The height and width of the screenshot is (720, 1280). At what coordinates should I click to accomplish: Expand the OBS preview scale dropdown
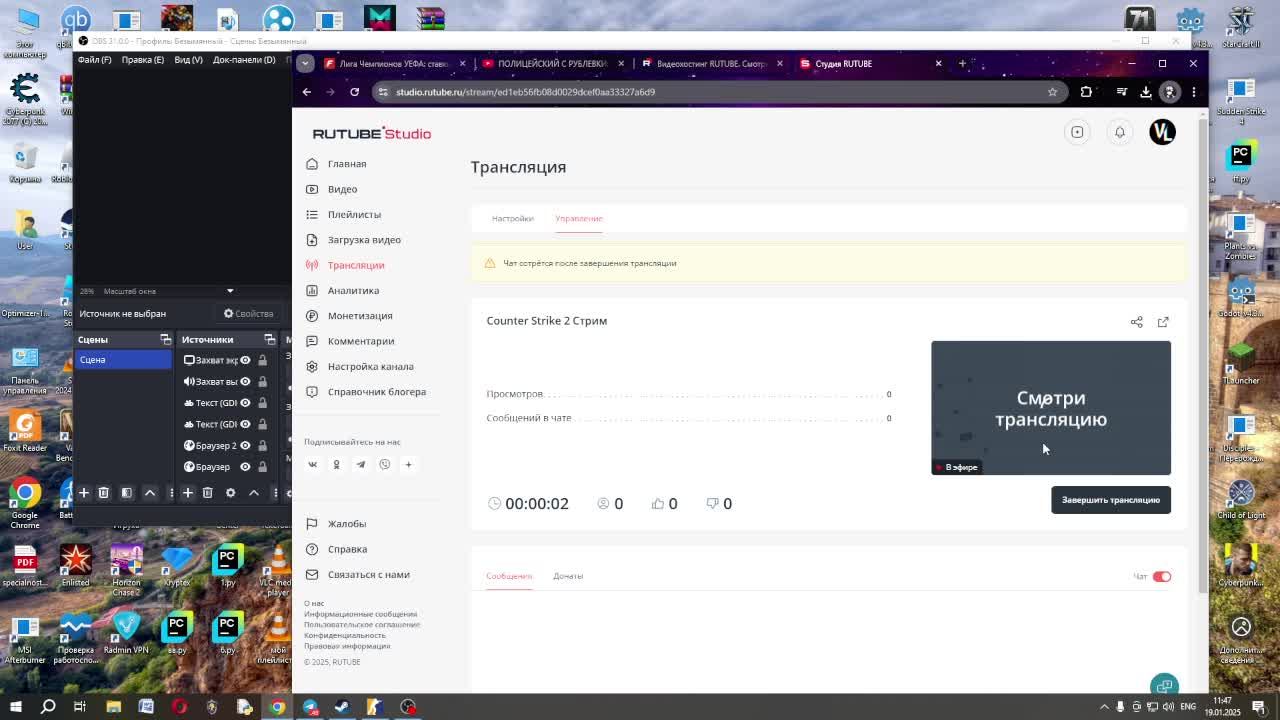[x=230, y=291]
